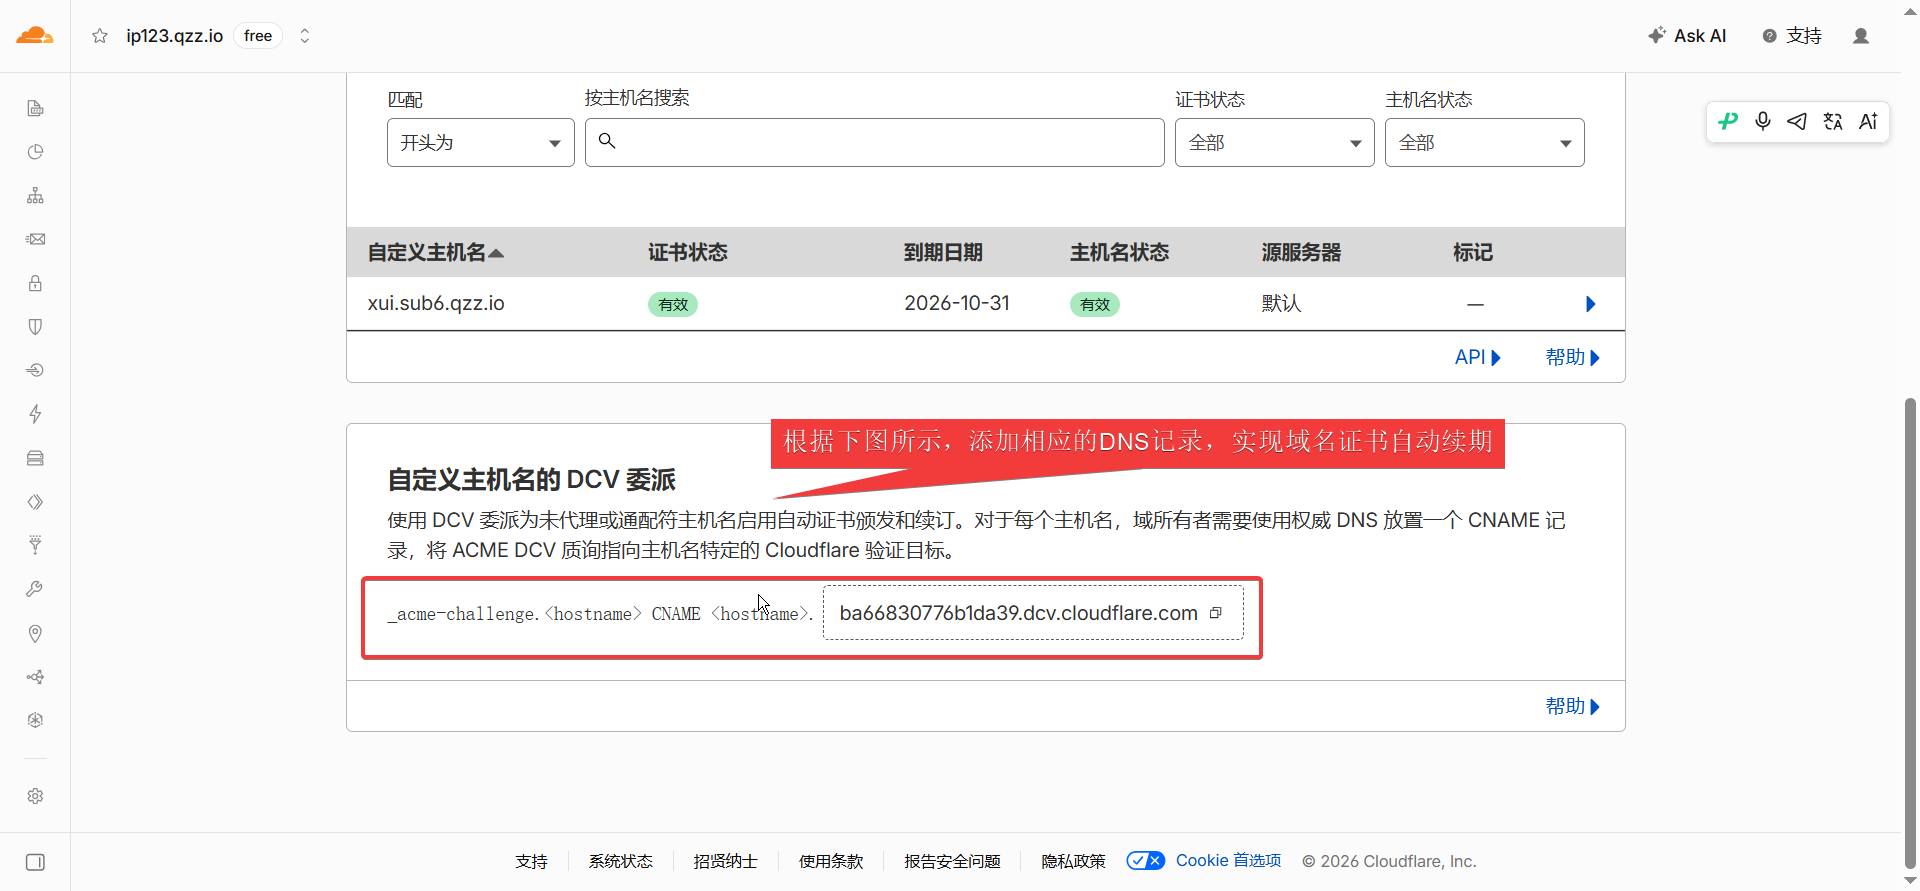Star the ip123.qzz.io domain

[100, 36]
